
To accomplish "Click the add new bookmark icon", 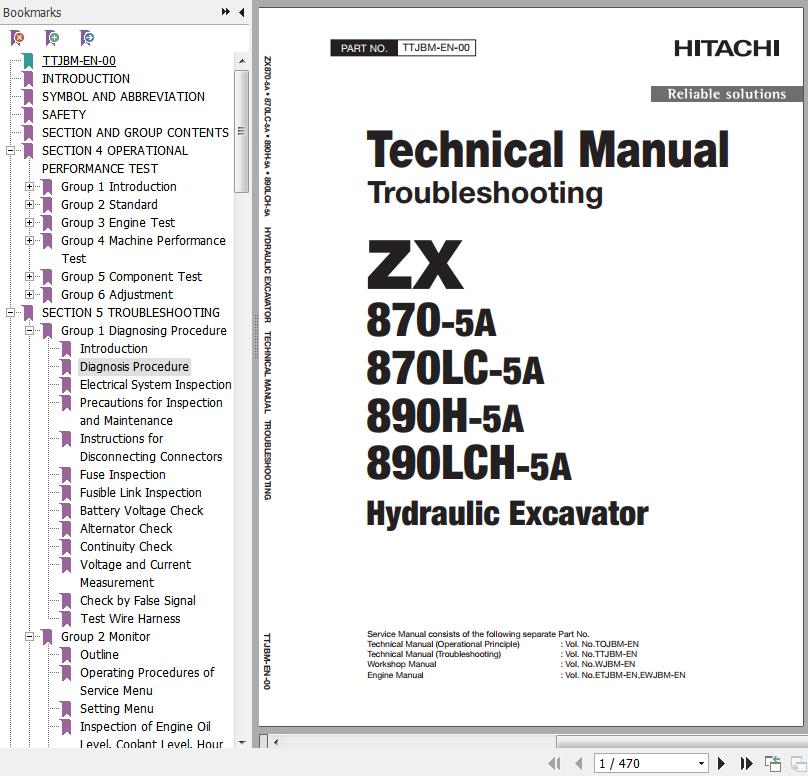I will [x=52, y=38].
